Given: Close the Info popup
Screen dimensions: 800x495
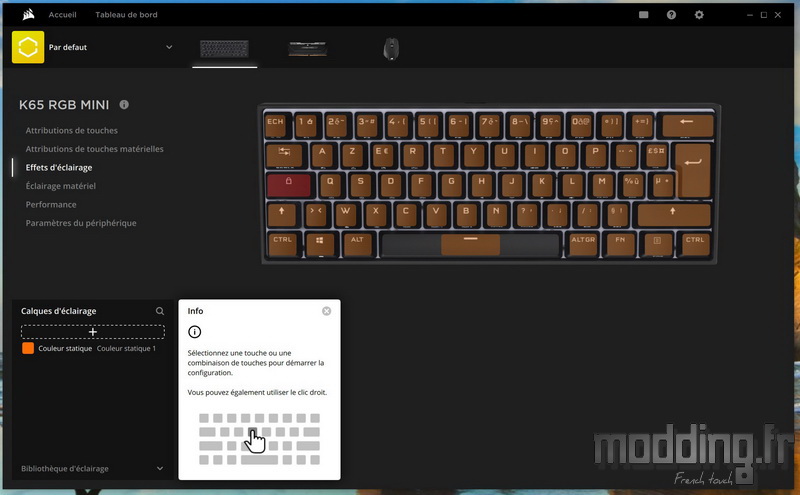Looking at the screenshot, I should point(327,311).
